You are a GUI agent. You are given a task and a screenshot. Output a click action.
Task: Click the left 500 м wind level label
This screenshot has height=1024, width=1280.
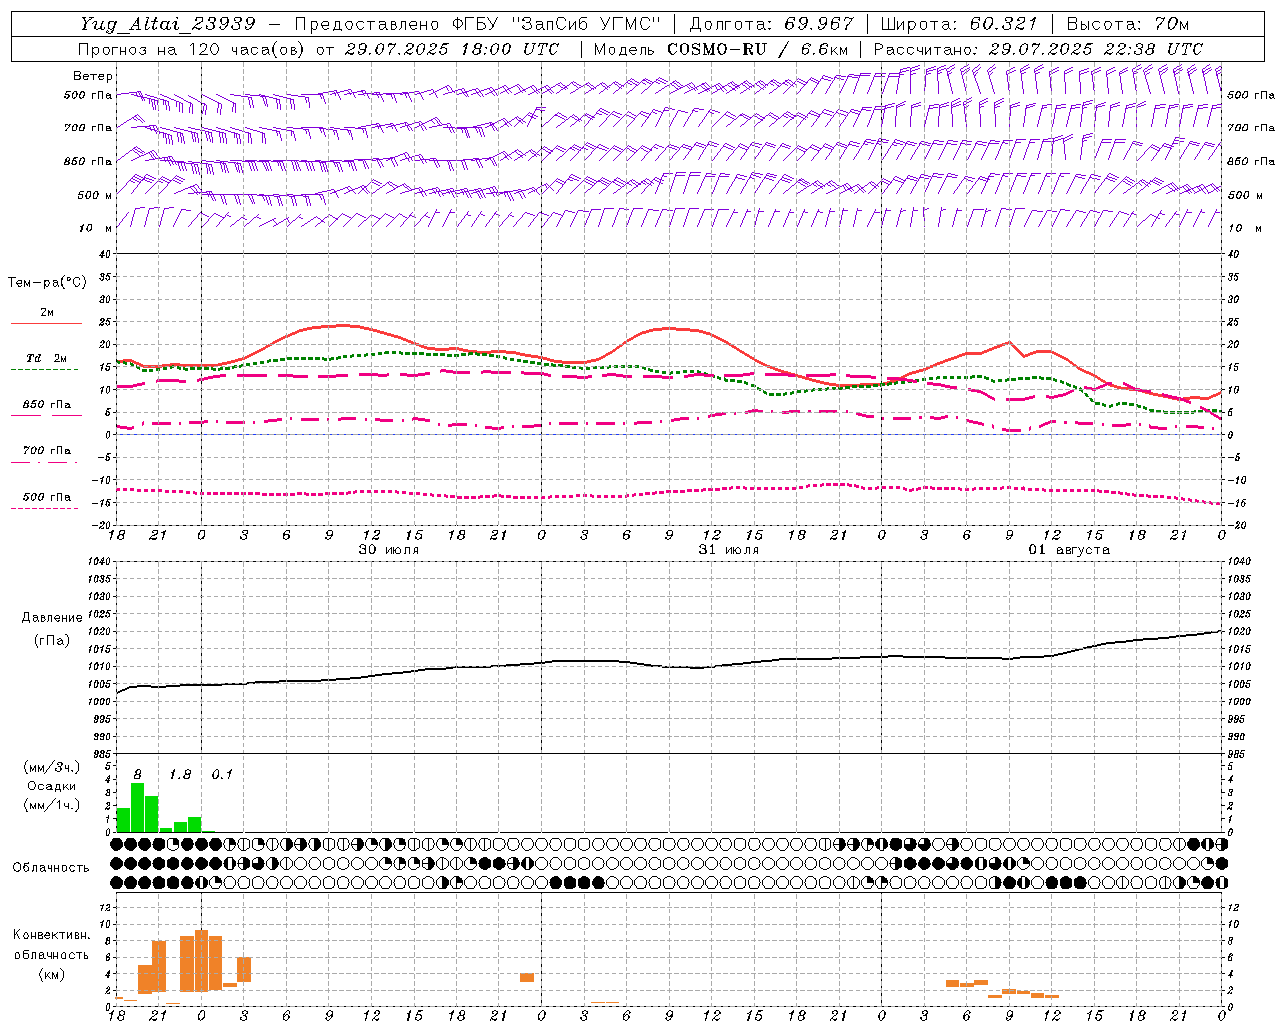click(95, 195)
